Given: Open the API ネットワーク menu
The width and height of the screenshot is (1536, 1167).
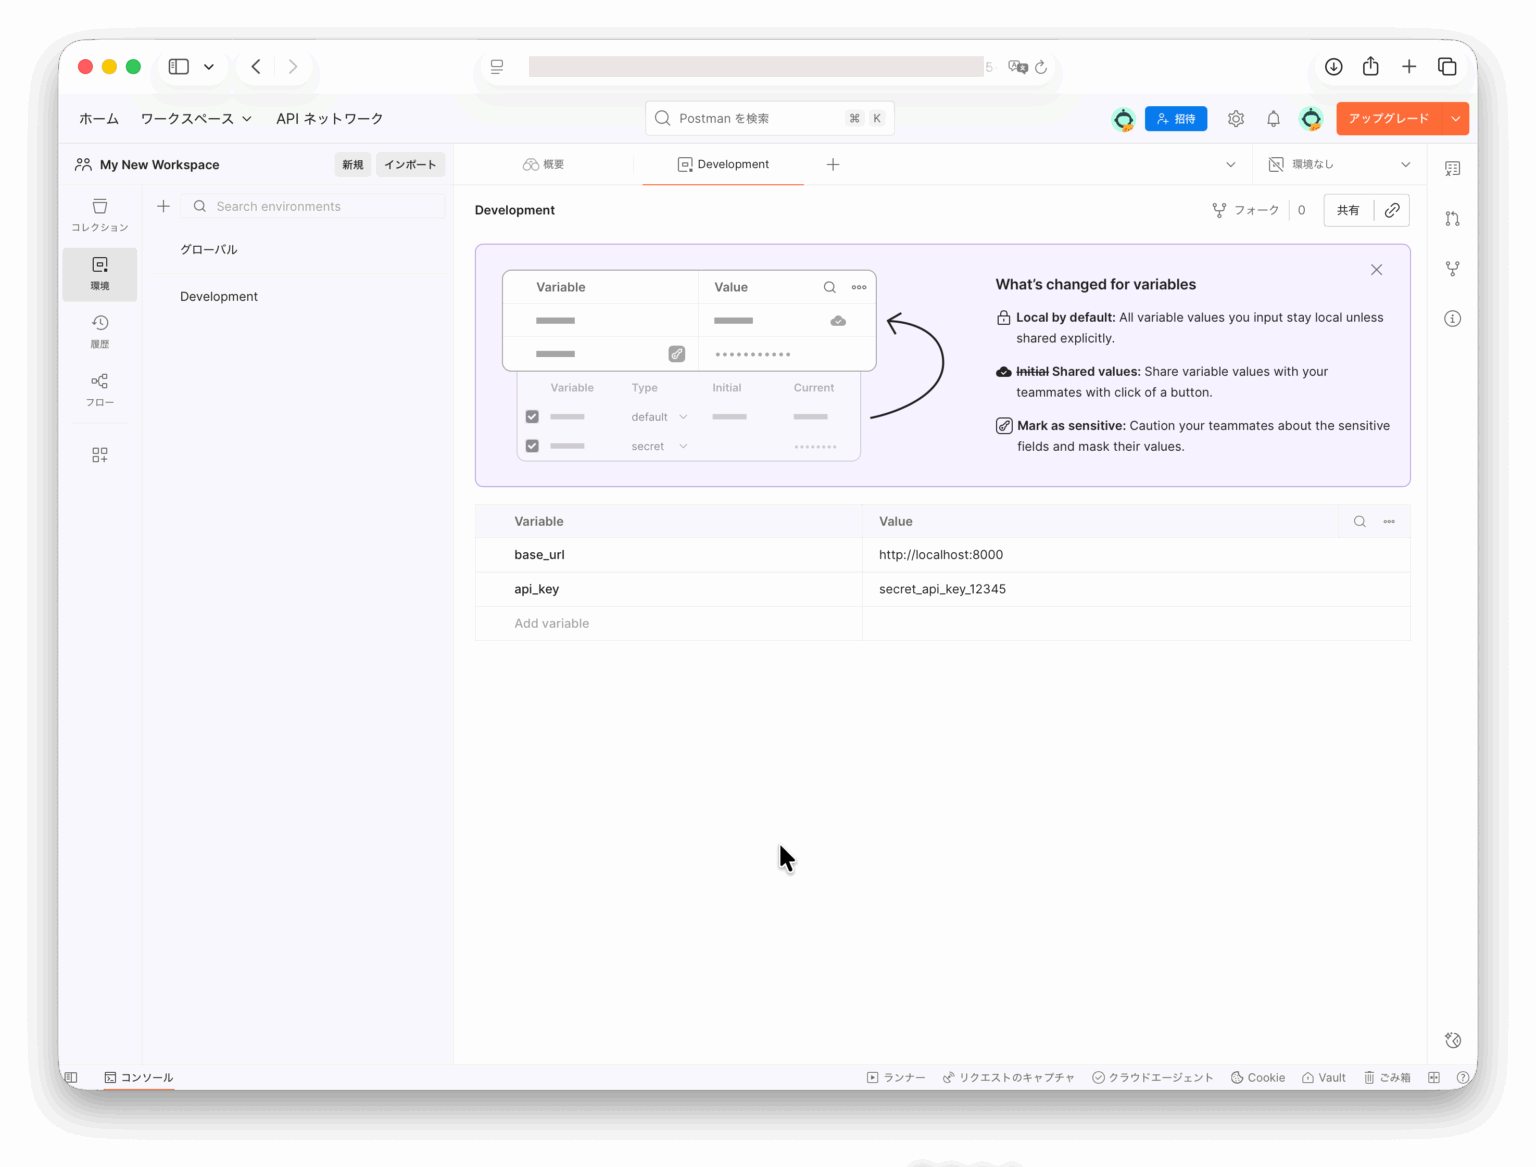Looking at the screenshot, I should tap(329, 118).
